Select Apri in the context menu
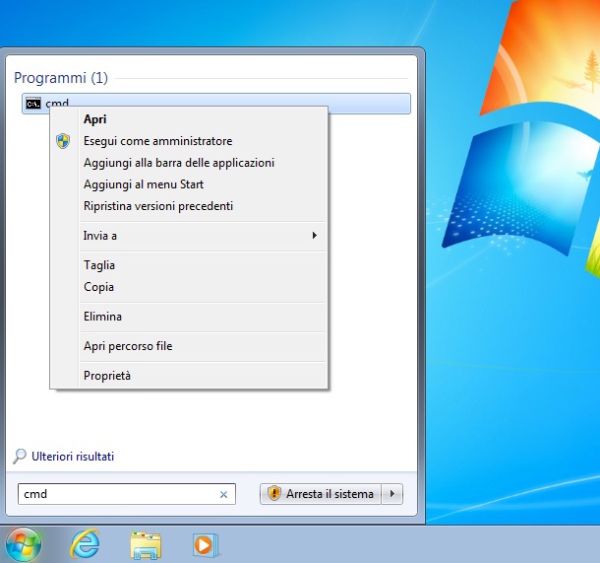This screenshot has width=600, height=563. [x=96, y=119]
